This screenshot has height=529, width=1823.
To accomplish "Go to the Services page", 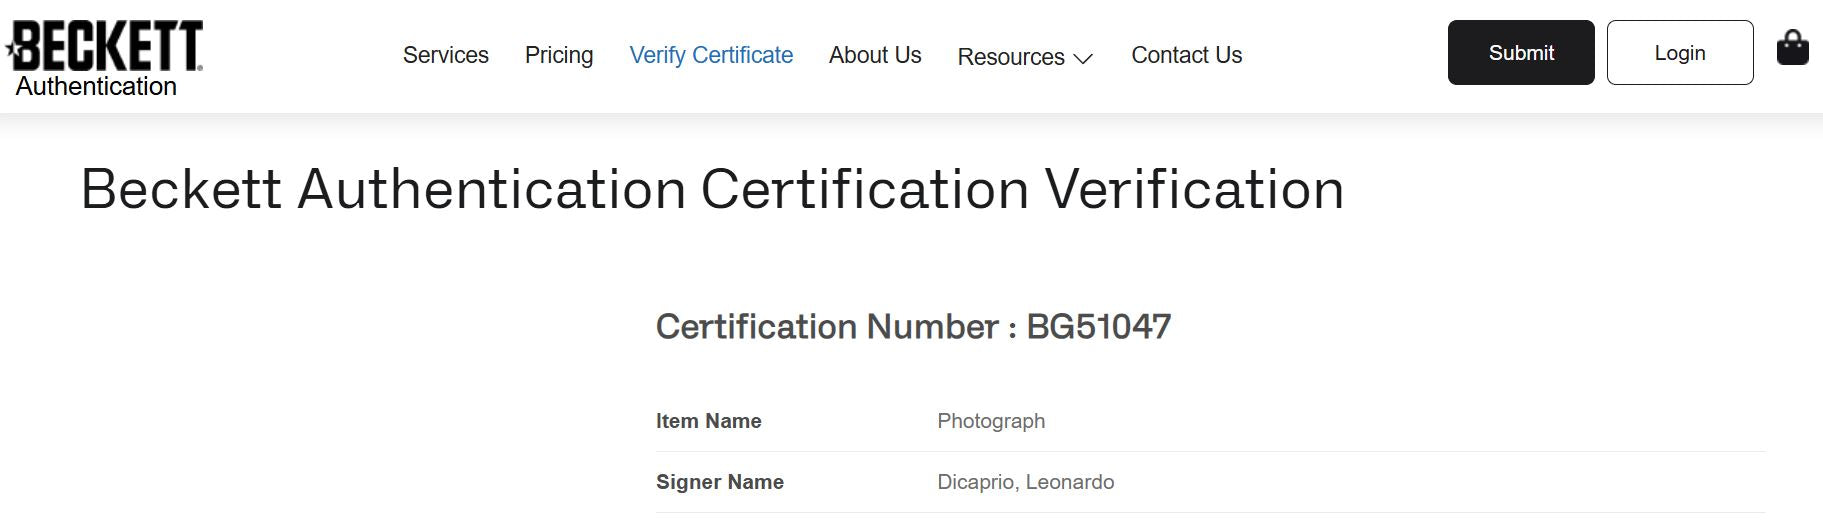I will [446, 55].
